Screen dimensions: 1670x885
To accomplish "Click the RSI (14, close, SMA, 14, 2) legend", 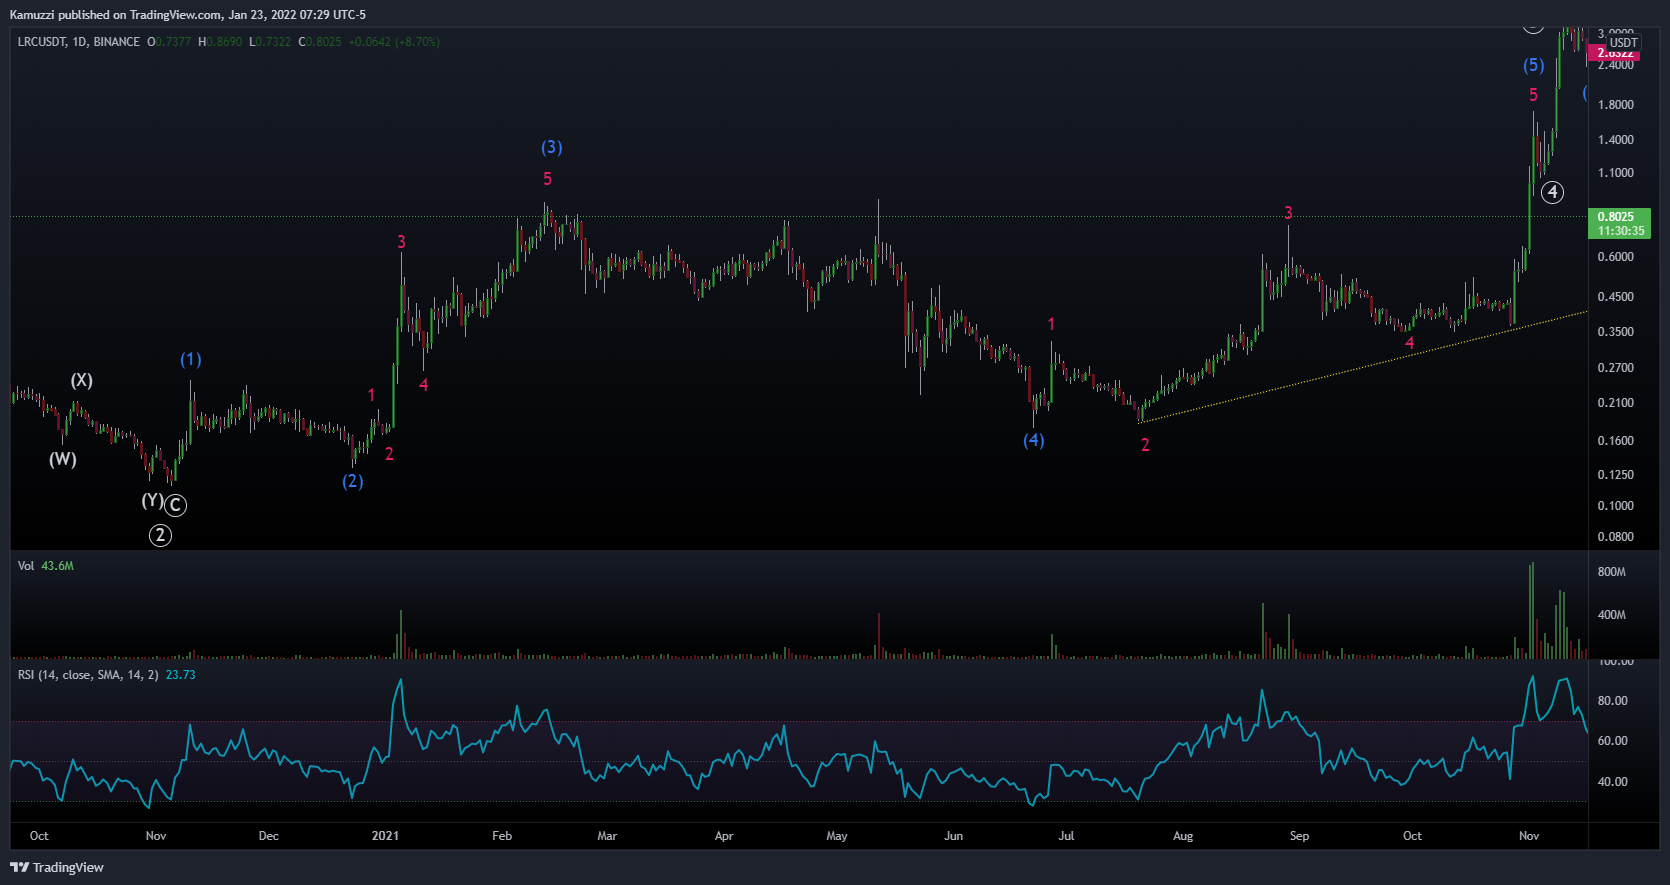I will [x=88, y=675].
